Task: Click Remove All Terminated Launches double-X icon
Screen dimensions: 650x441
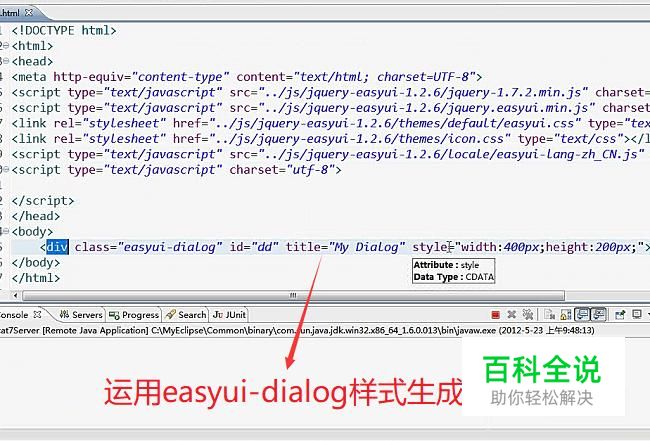Action: coord(528,315)
